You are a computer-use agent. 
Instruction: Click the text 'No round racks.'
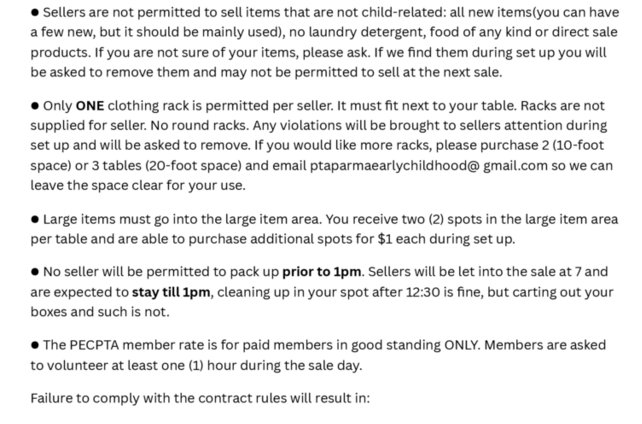point(199,126)
